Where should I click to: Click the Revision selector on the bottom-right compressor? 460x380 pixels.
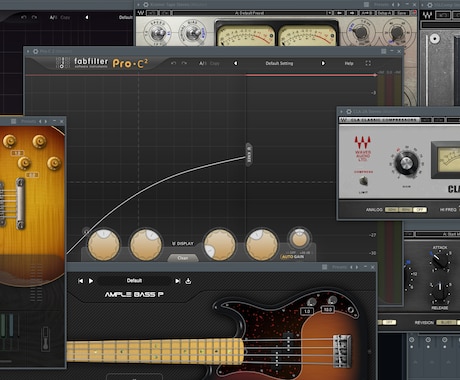pyautogui.click(x=446, y=322)
